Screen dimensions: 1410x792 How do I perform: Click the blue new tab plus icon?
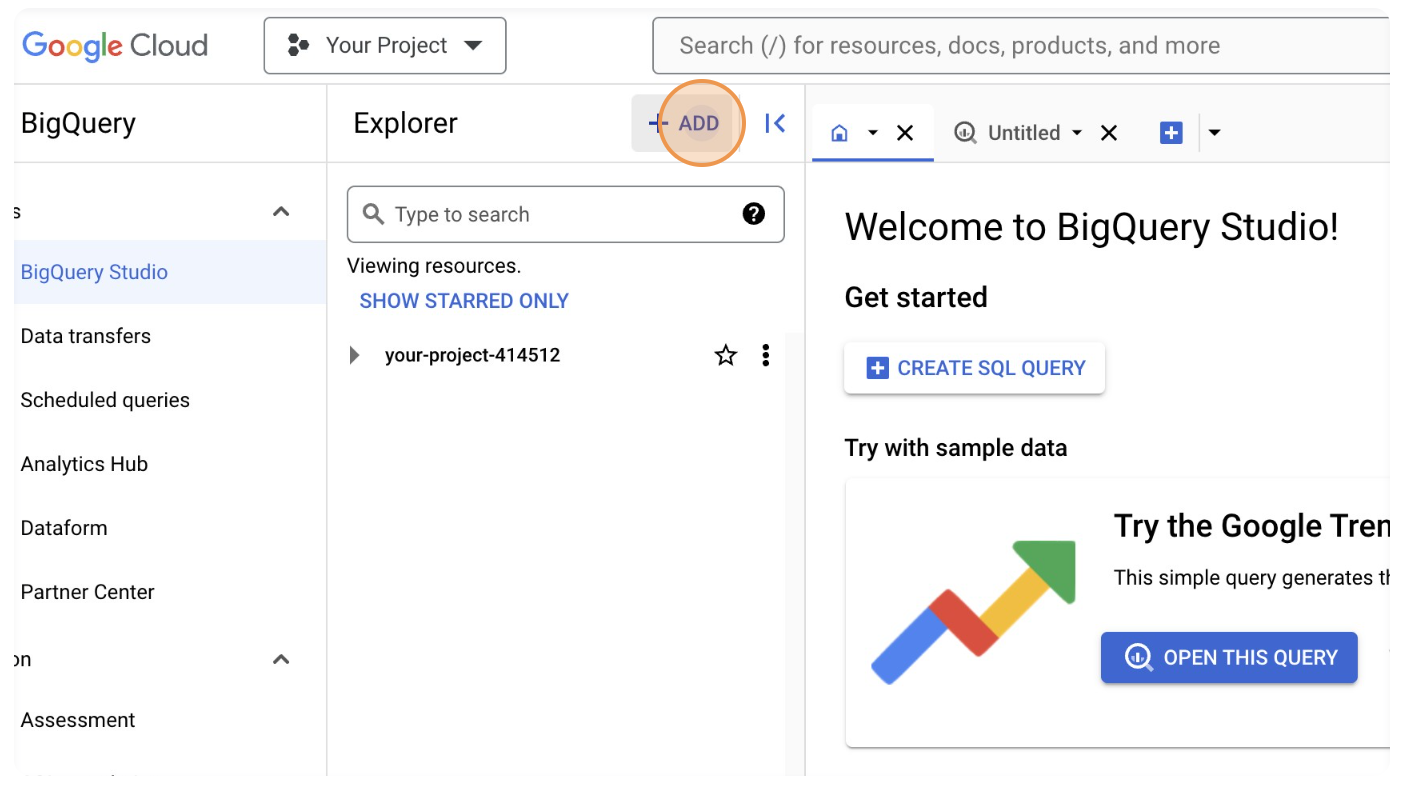pos(1171,132)
